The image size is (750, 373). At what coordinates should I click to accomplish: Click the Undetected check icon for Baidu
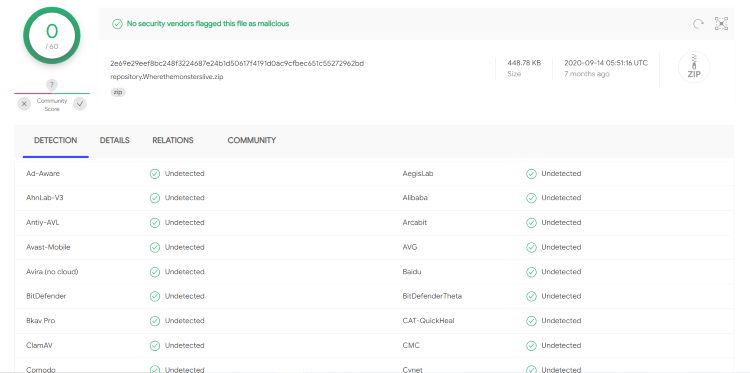(x=531, y=272)
